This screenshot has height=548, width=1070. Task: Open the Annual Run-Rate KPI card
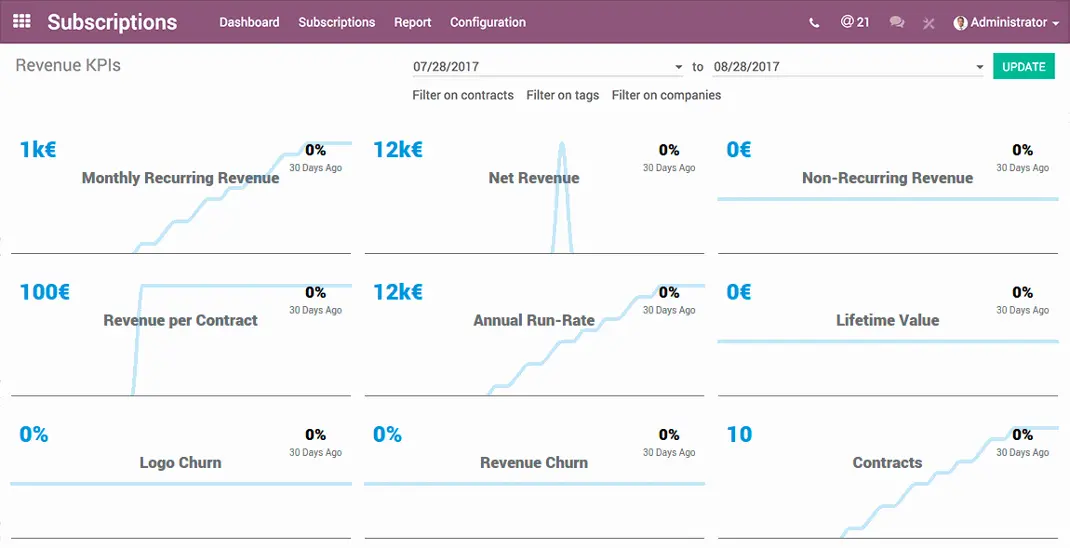534,338
